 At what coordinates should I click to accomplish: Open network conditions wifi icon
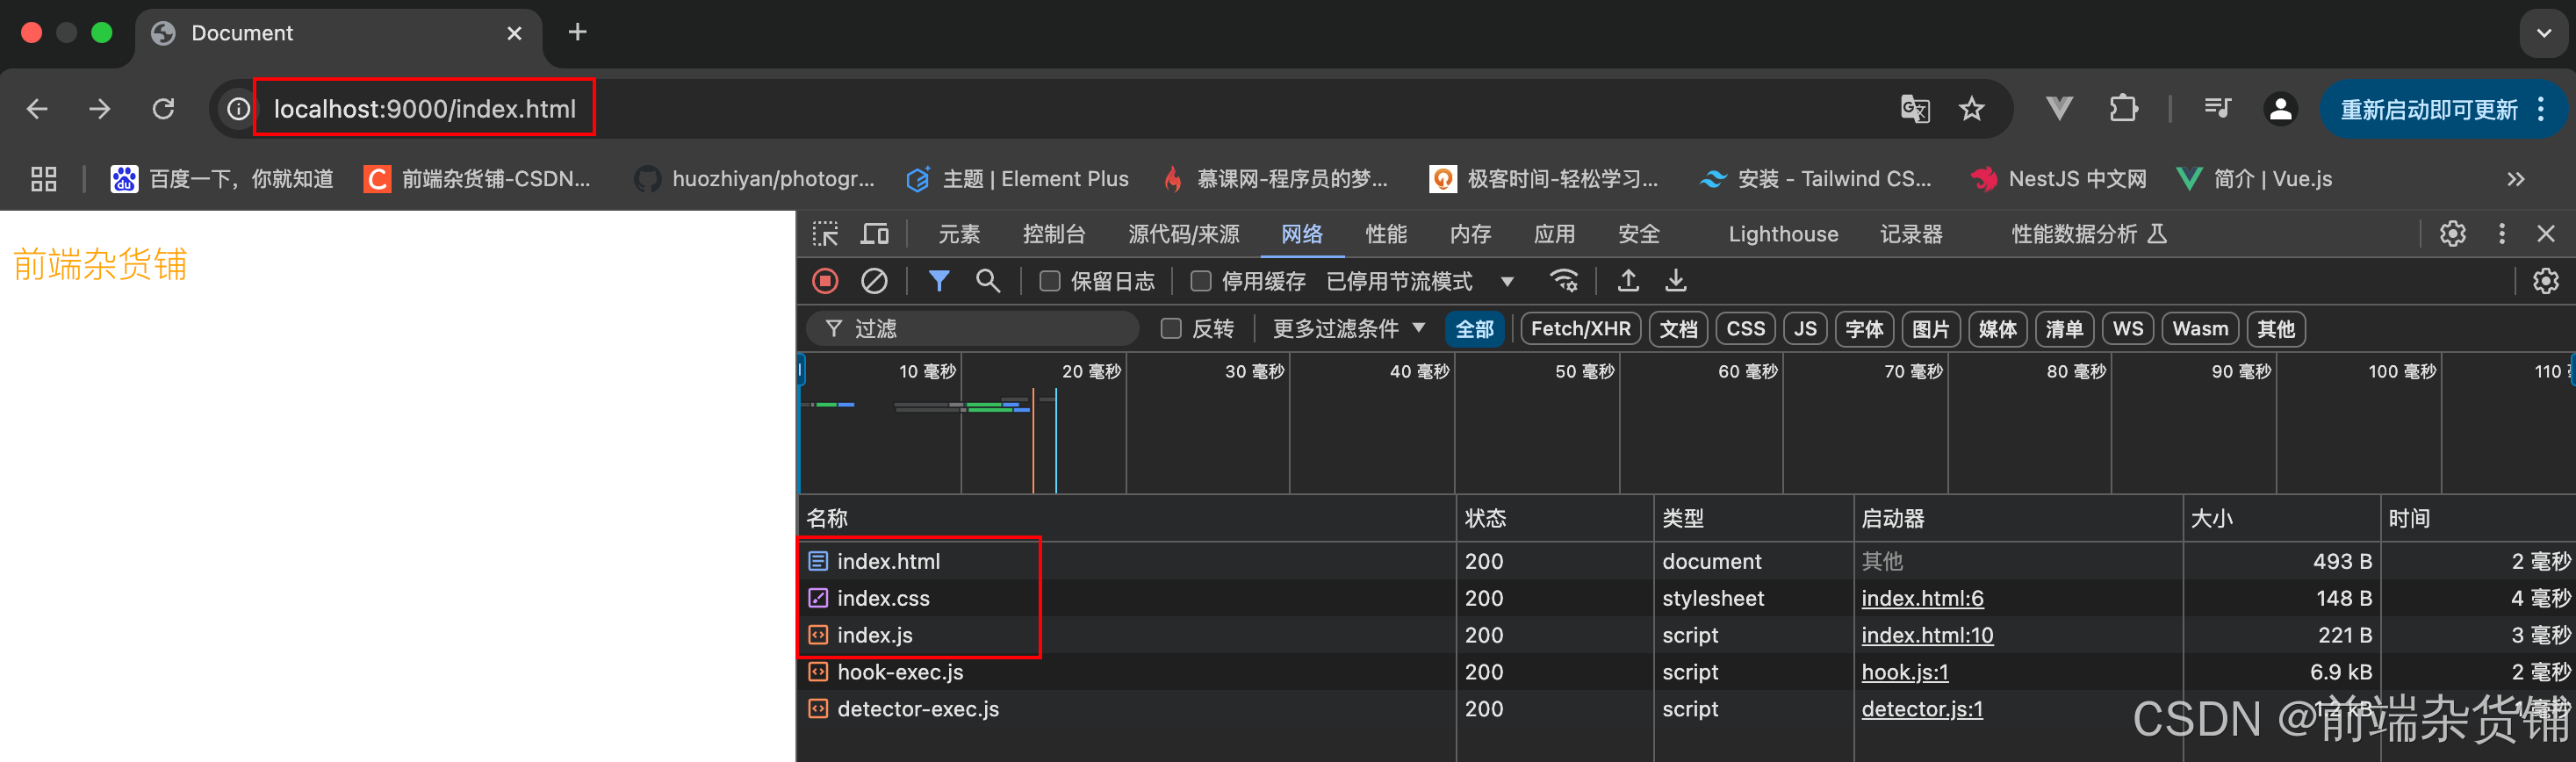(x=1564, y=281)
